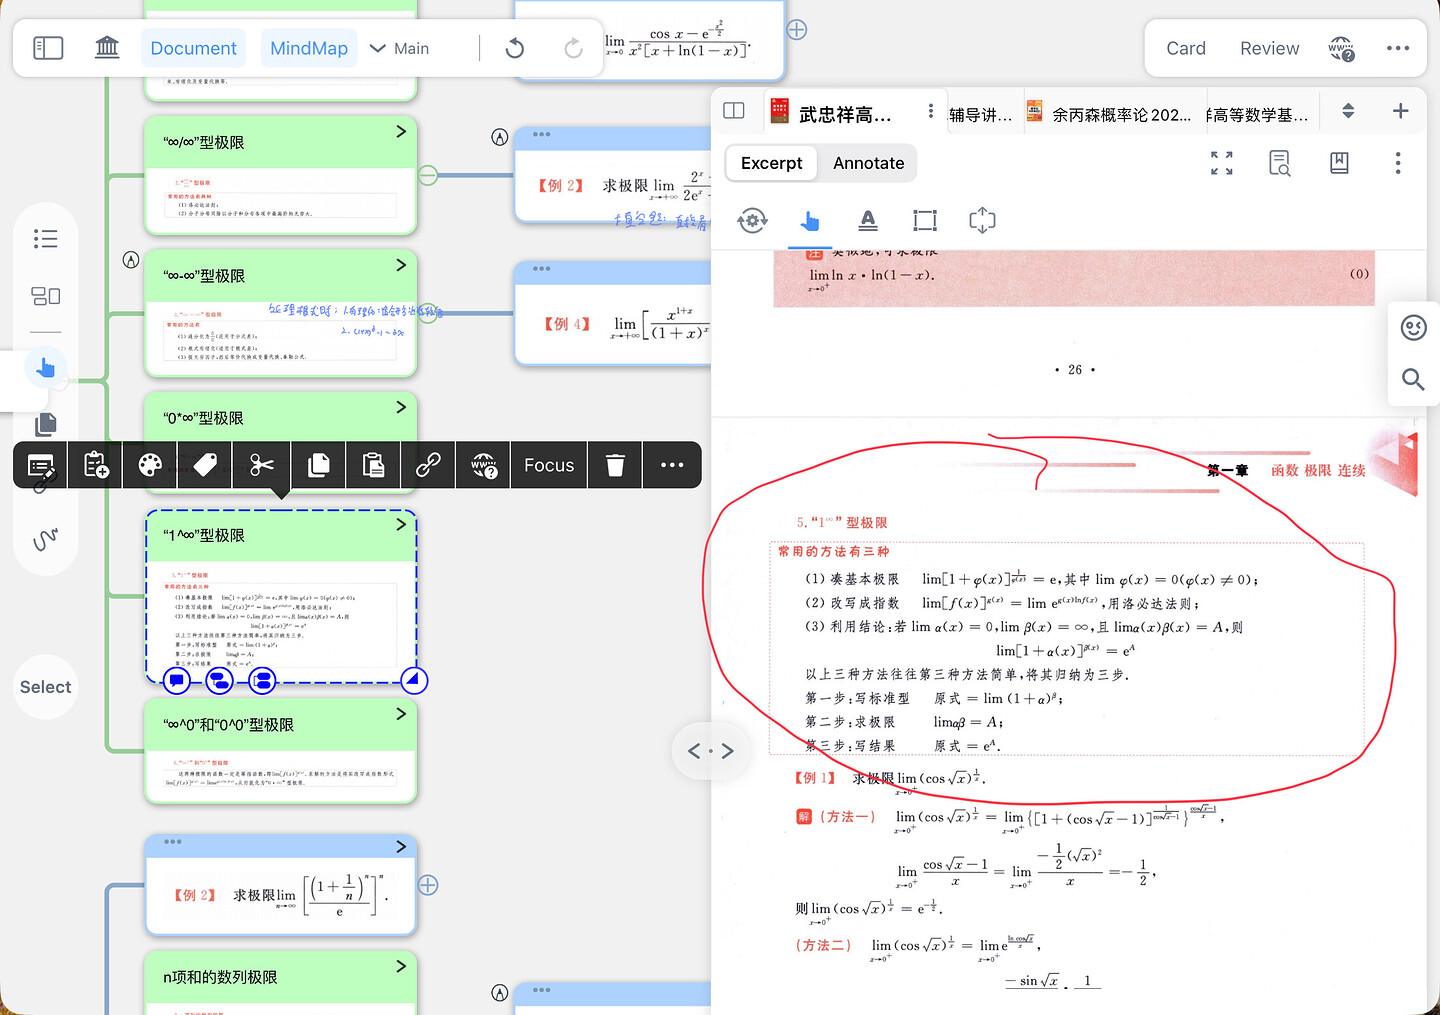Select the hand tool in left sidebar

tap(45, 369)
